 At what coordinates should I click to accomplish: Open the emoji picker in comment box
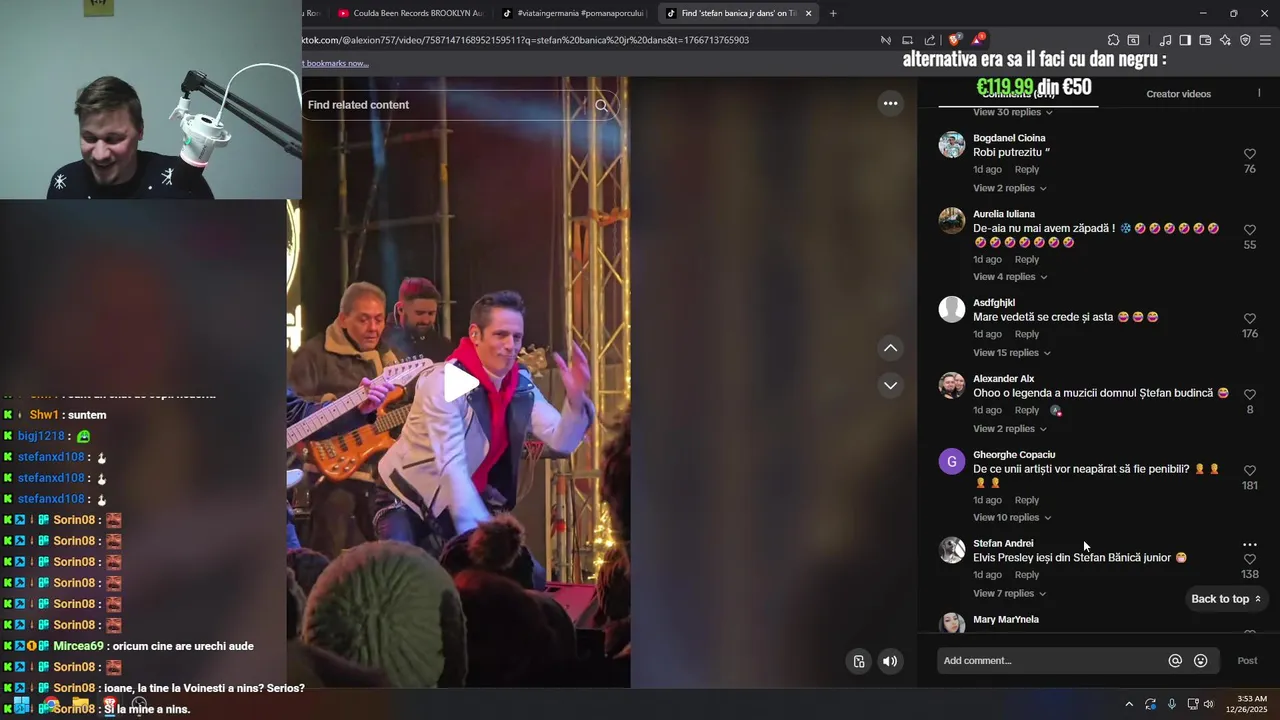click(1201, 661)
